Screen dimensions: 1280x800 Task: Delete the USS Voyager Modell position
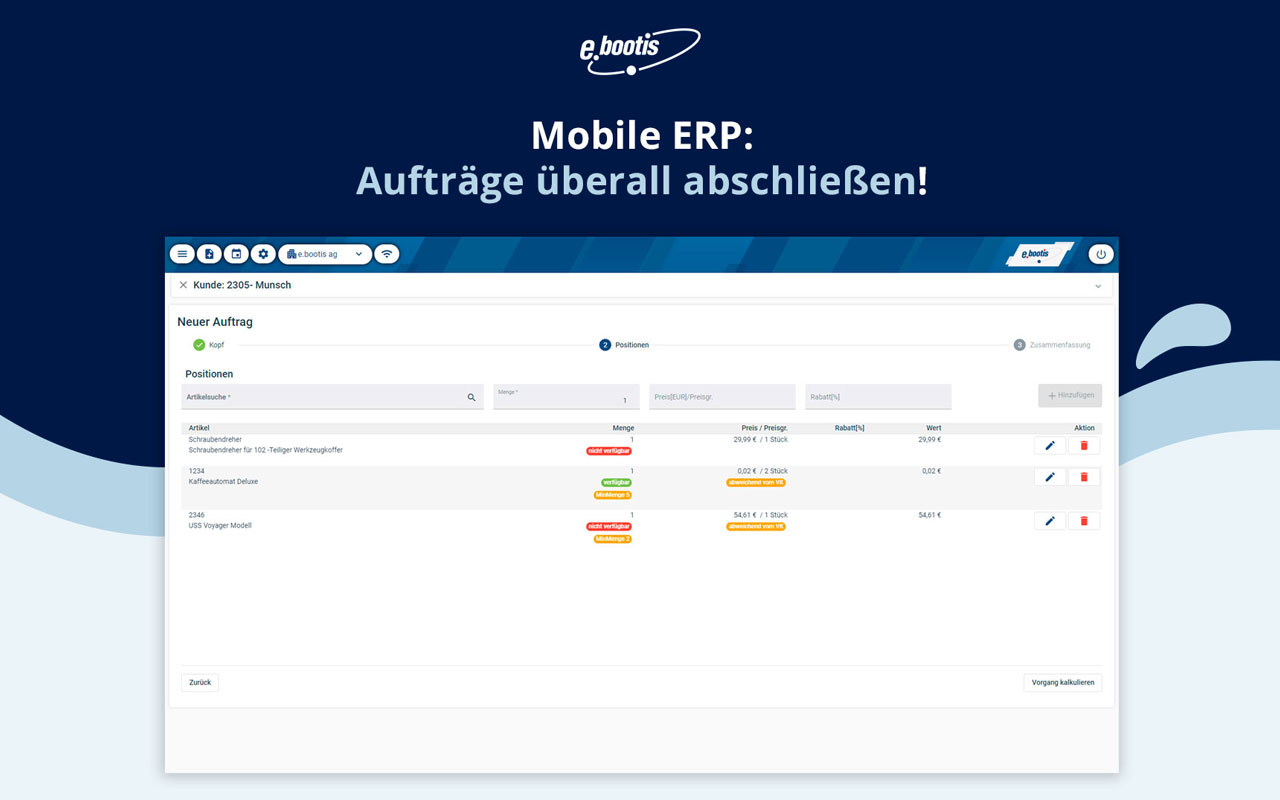pyautogui.click(x=1084, y=521)
